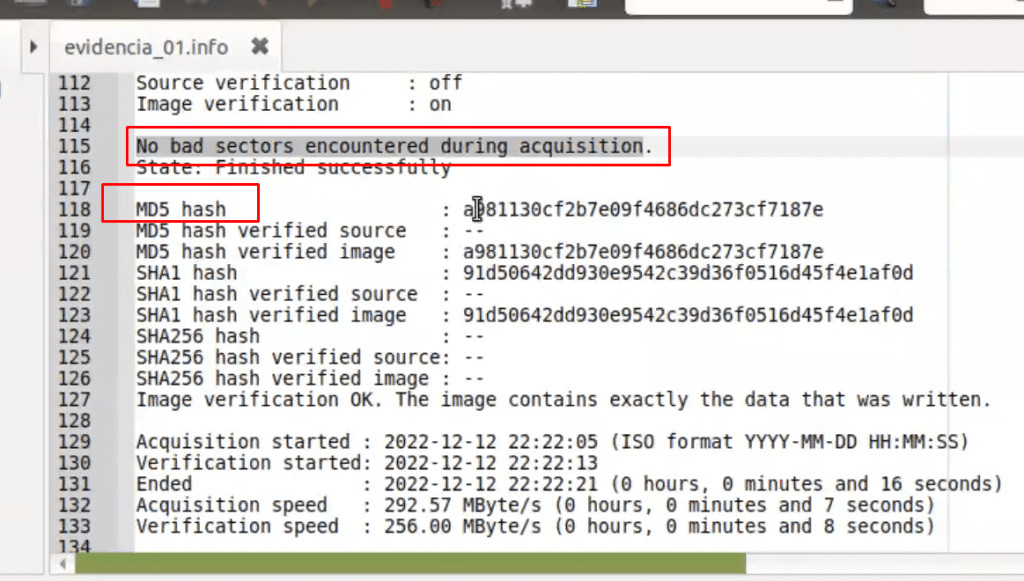This screenshot has height=581, width=1024.
Task: Click the search field in the top toolbar
Action: pos(739,6)
